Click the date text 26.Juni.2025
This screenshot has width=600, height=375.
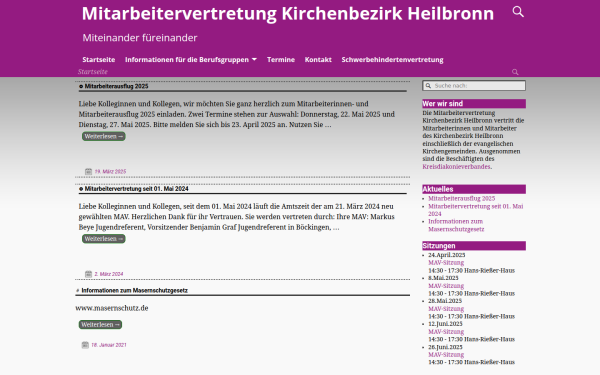tap(445, 347)
